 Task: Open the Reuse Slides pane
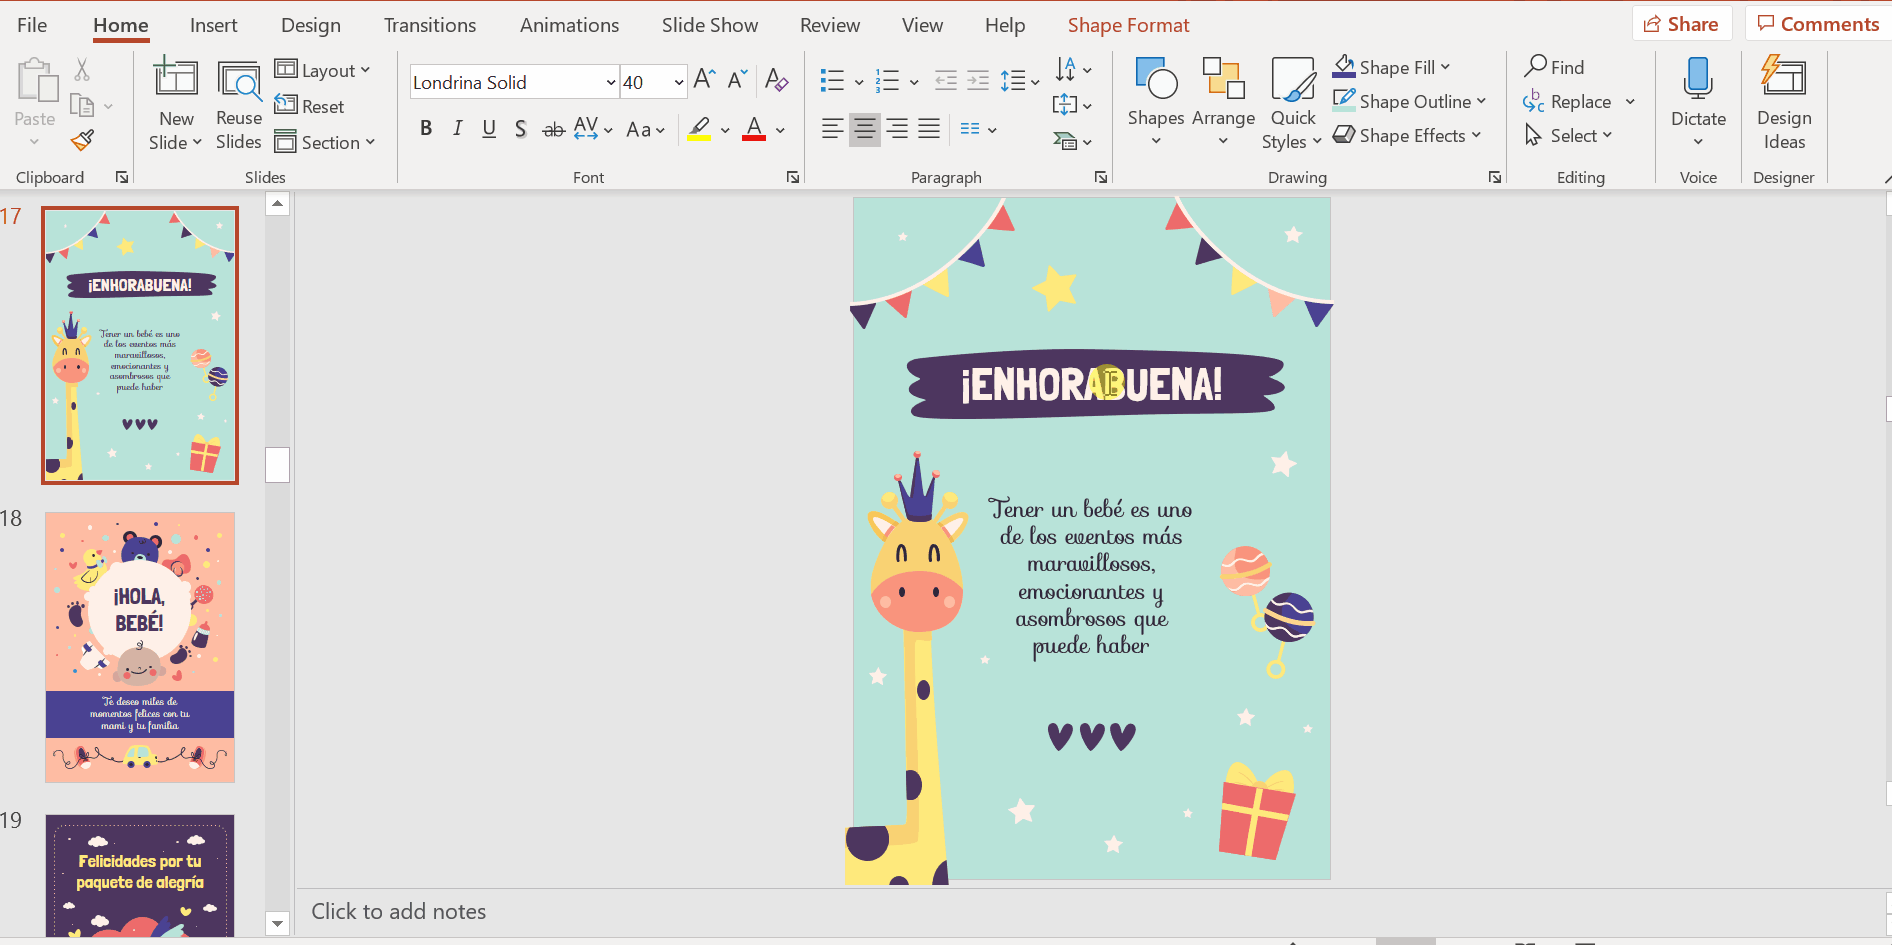tap(238, 104)
